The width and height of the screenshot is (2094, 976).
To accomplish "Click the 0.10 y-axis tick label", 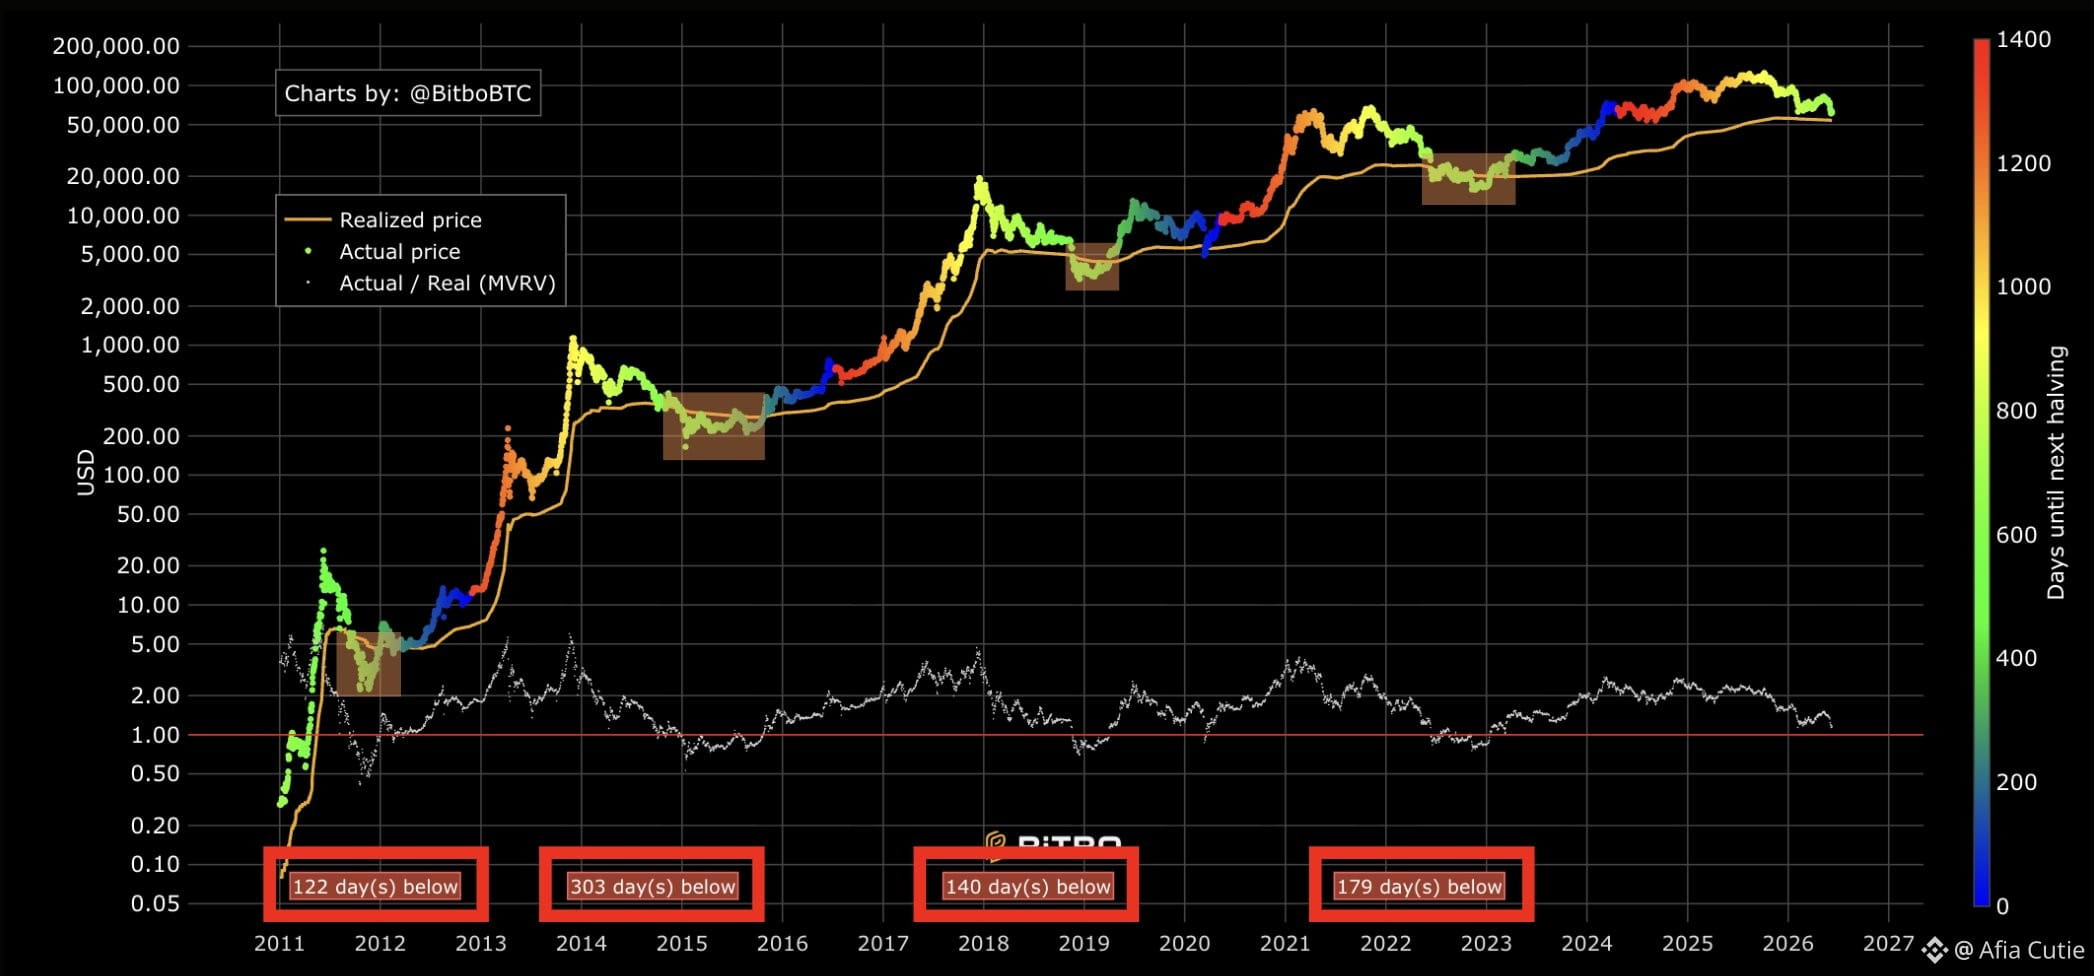I will (x=154, y=864).
